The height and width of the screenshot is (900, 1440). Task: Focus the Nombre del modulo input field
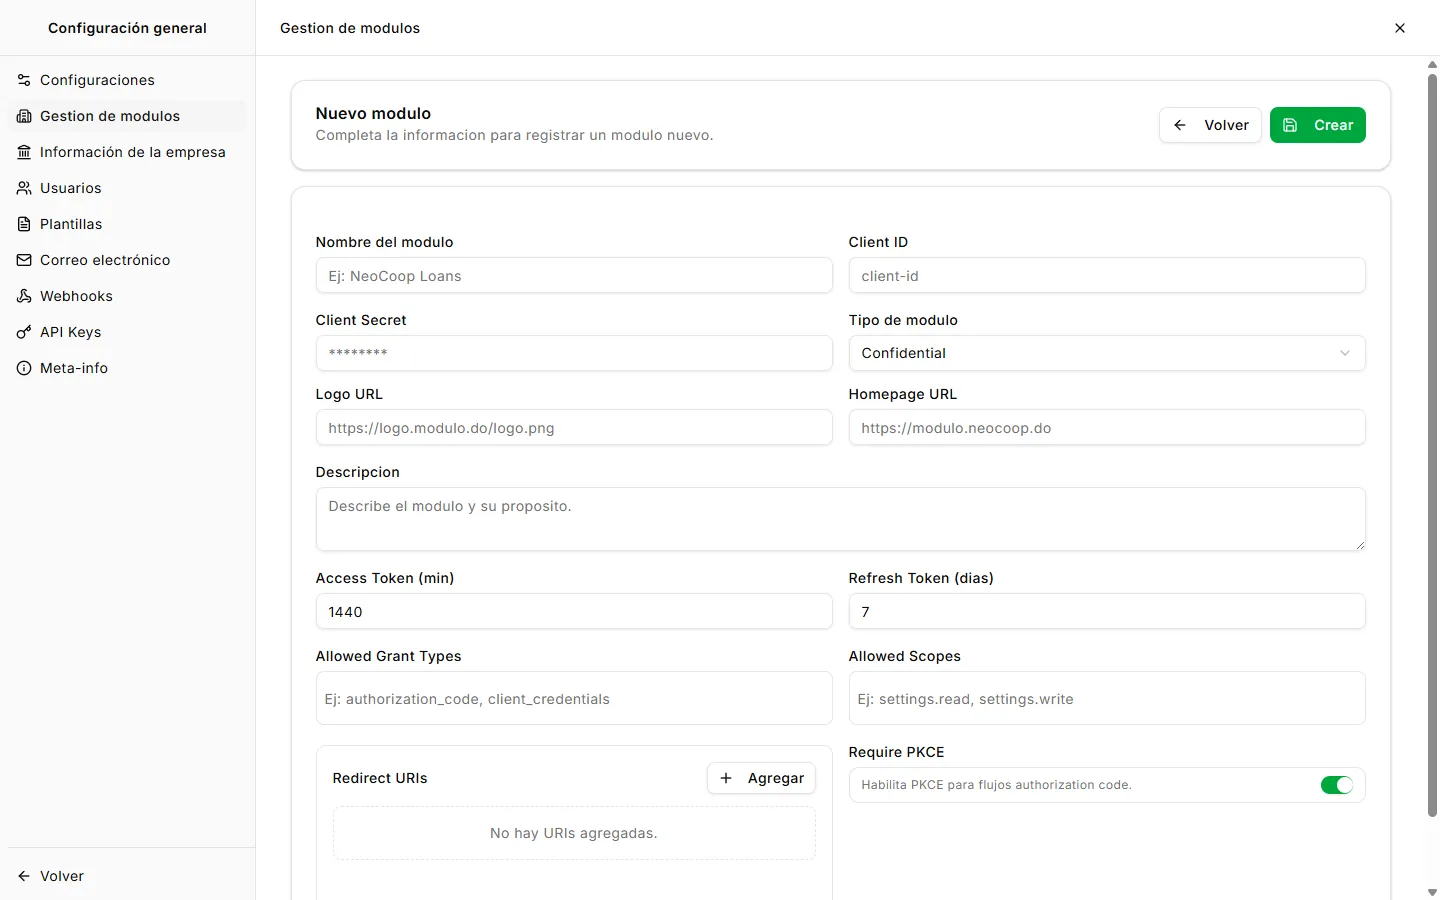point(574,276)
